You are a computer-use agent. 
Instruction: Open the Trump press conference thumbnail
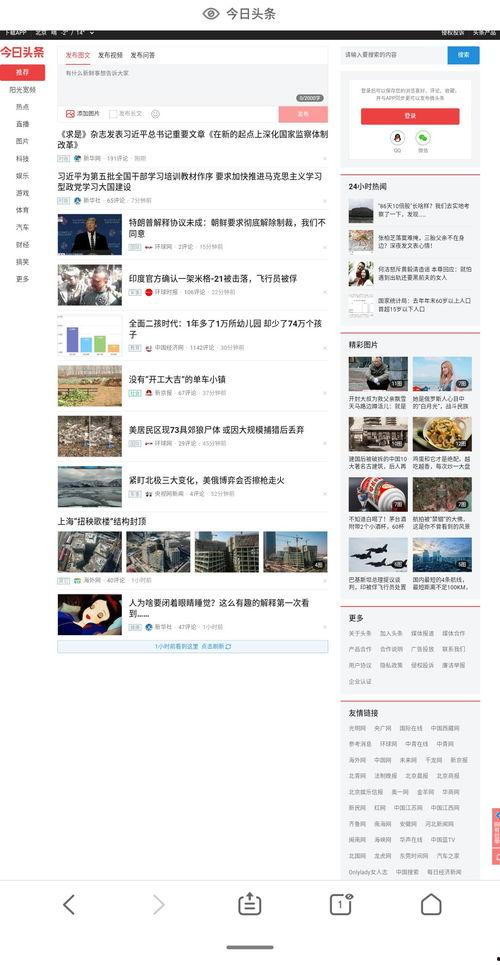click(x=90, y=234)
